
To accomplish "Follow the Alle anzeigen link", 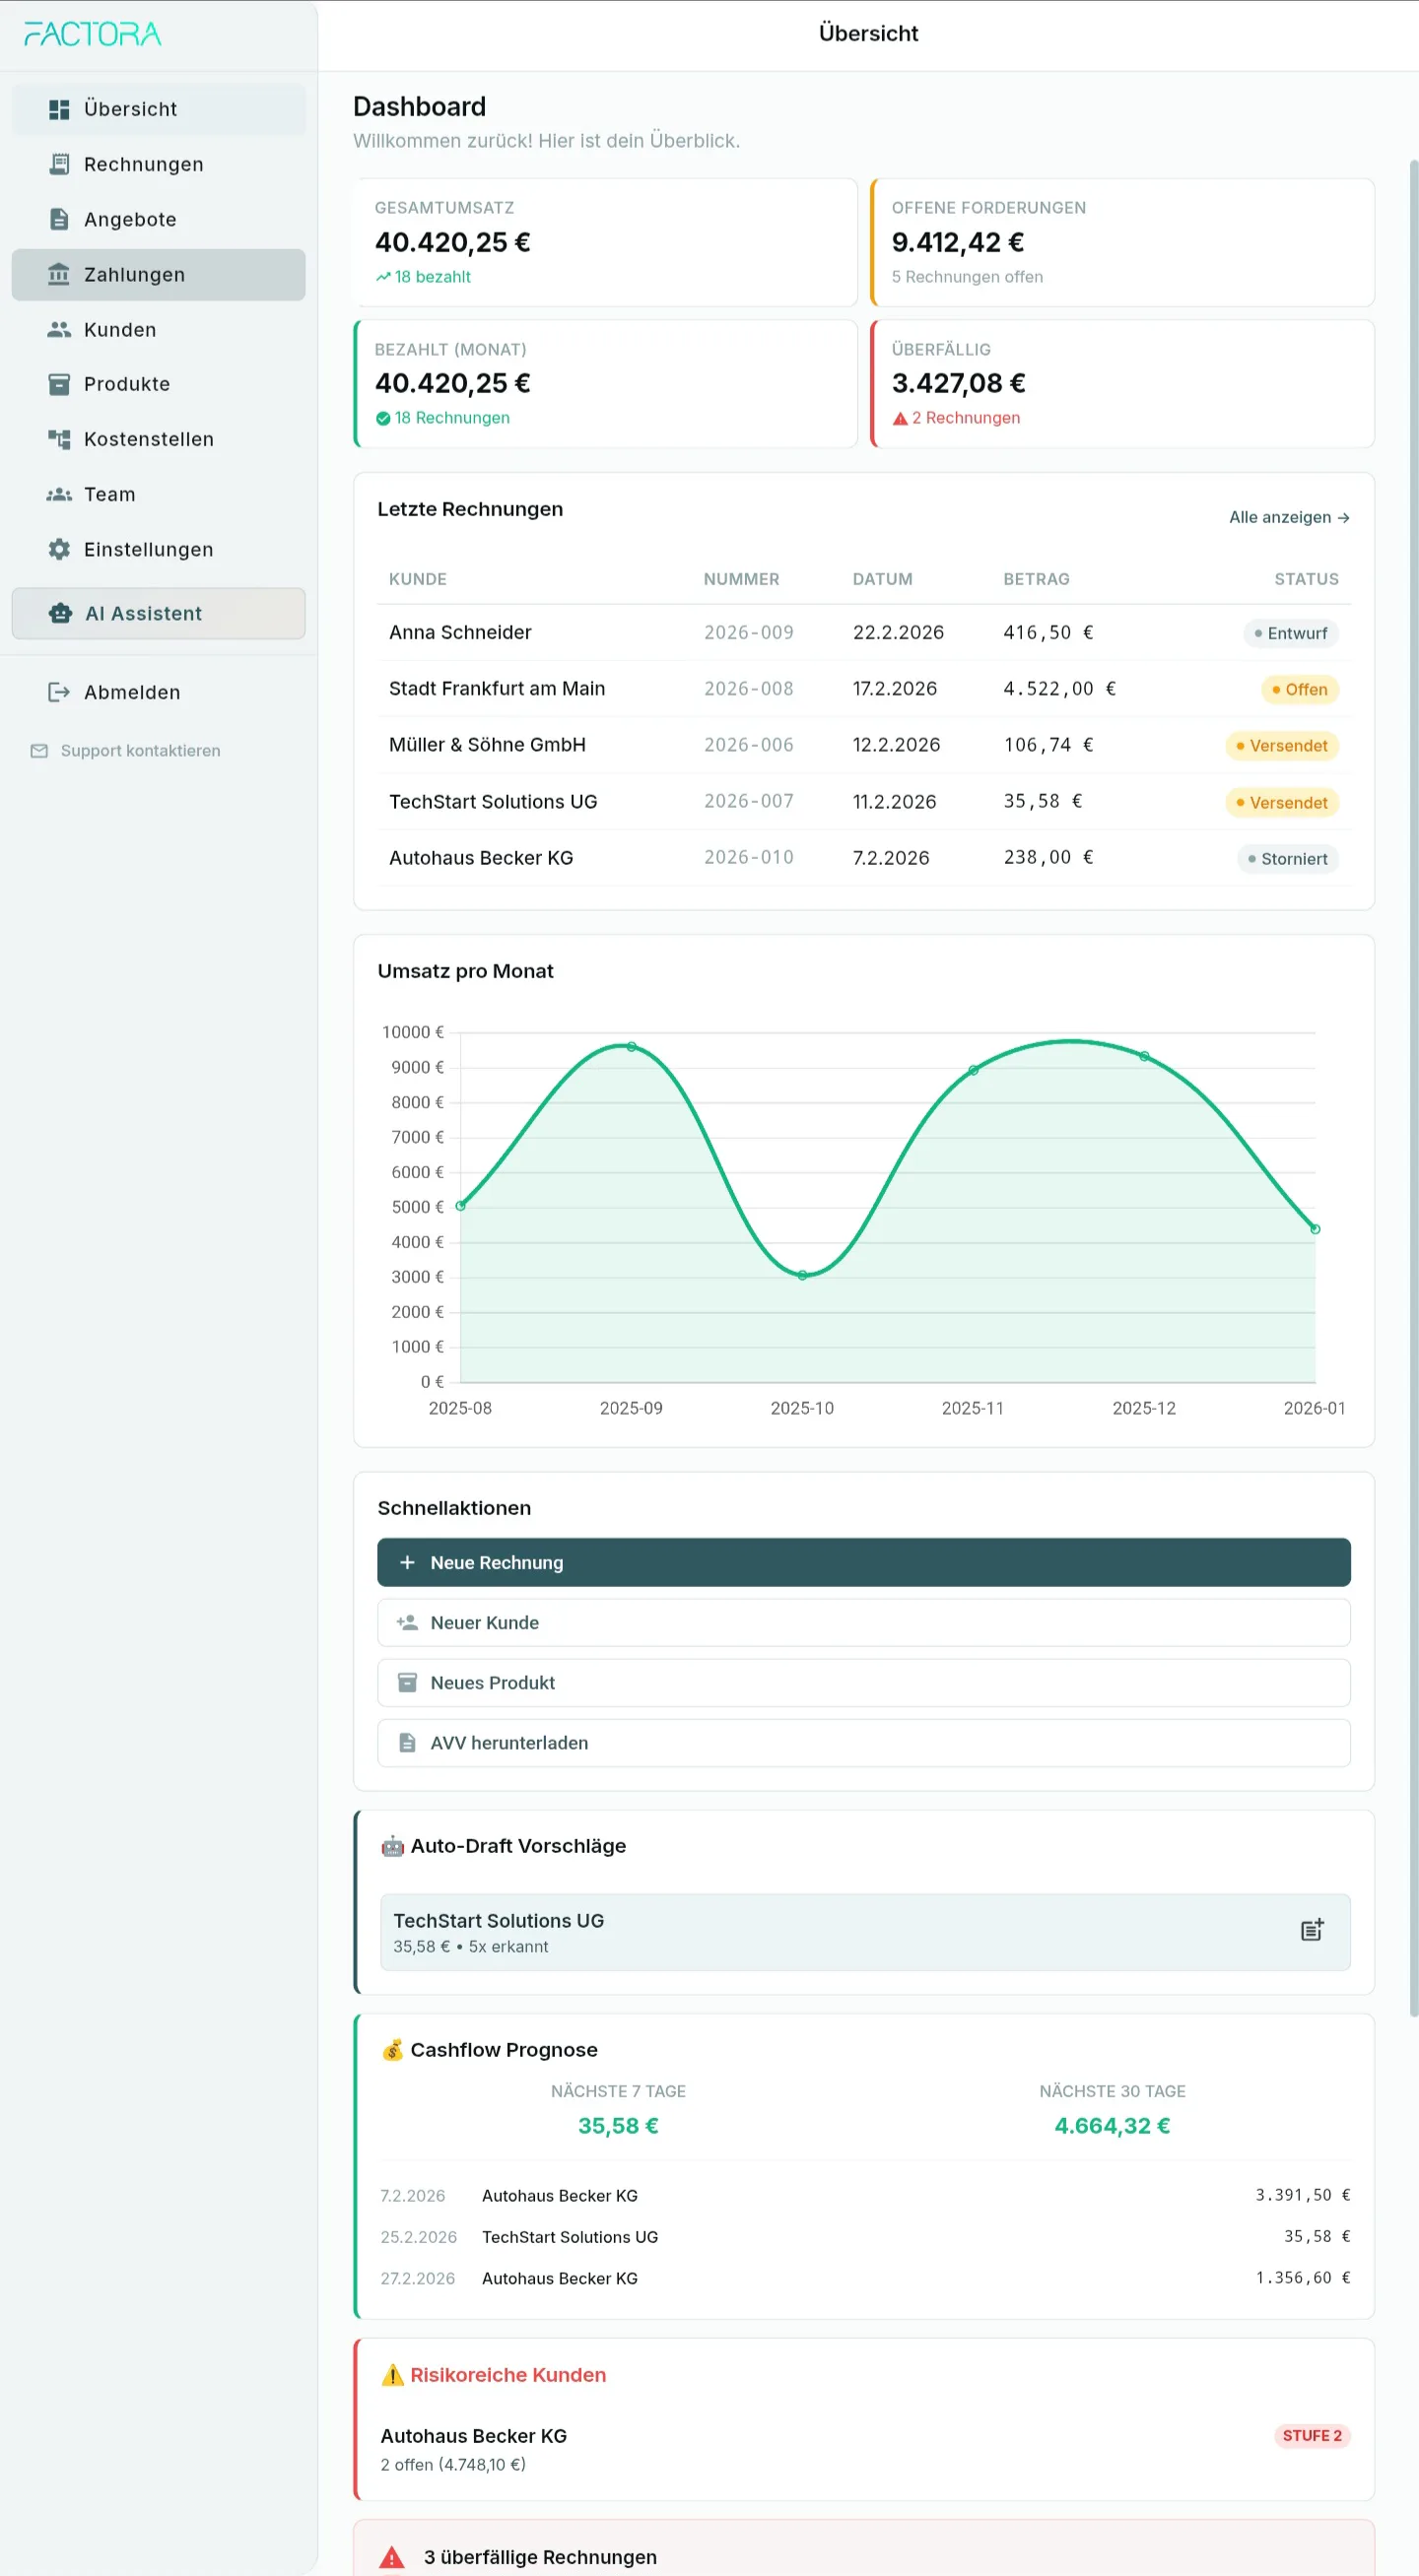I will (x=1289, y=517).
